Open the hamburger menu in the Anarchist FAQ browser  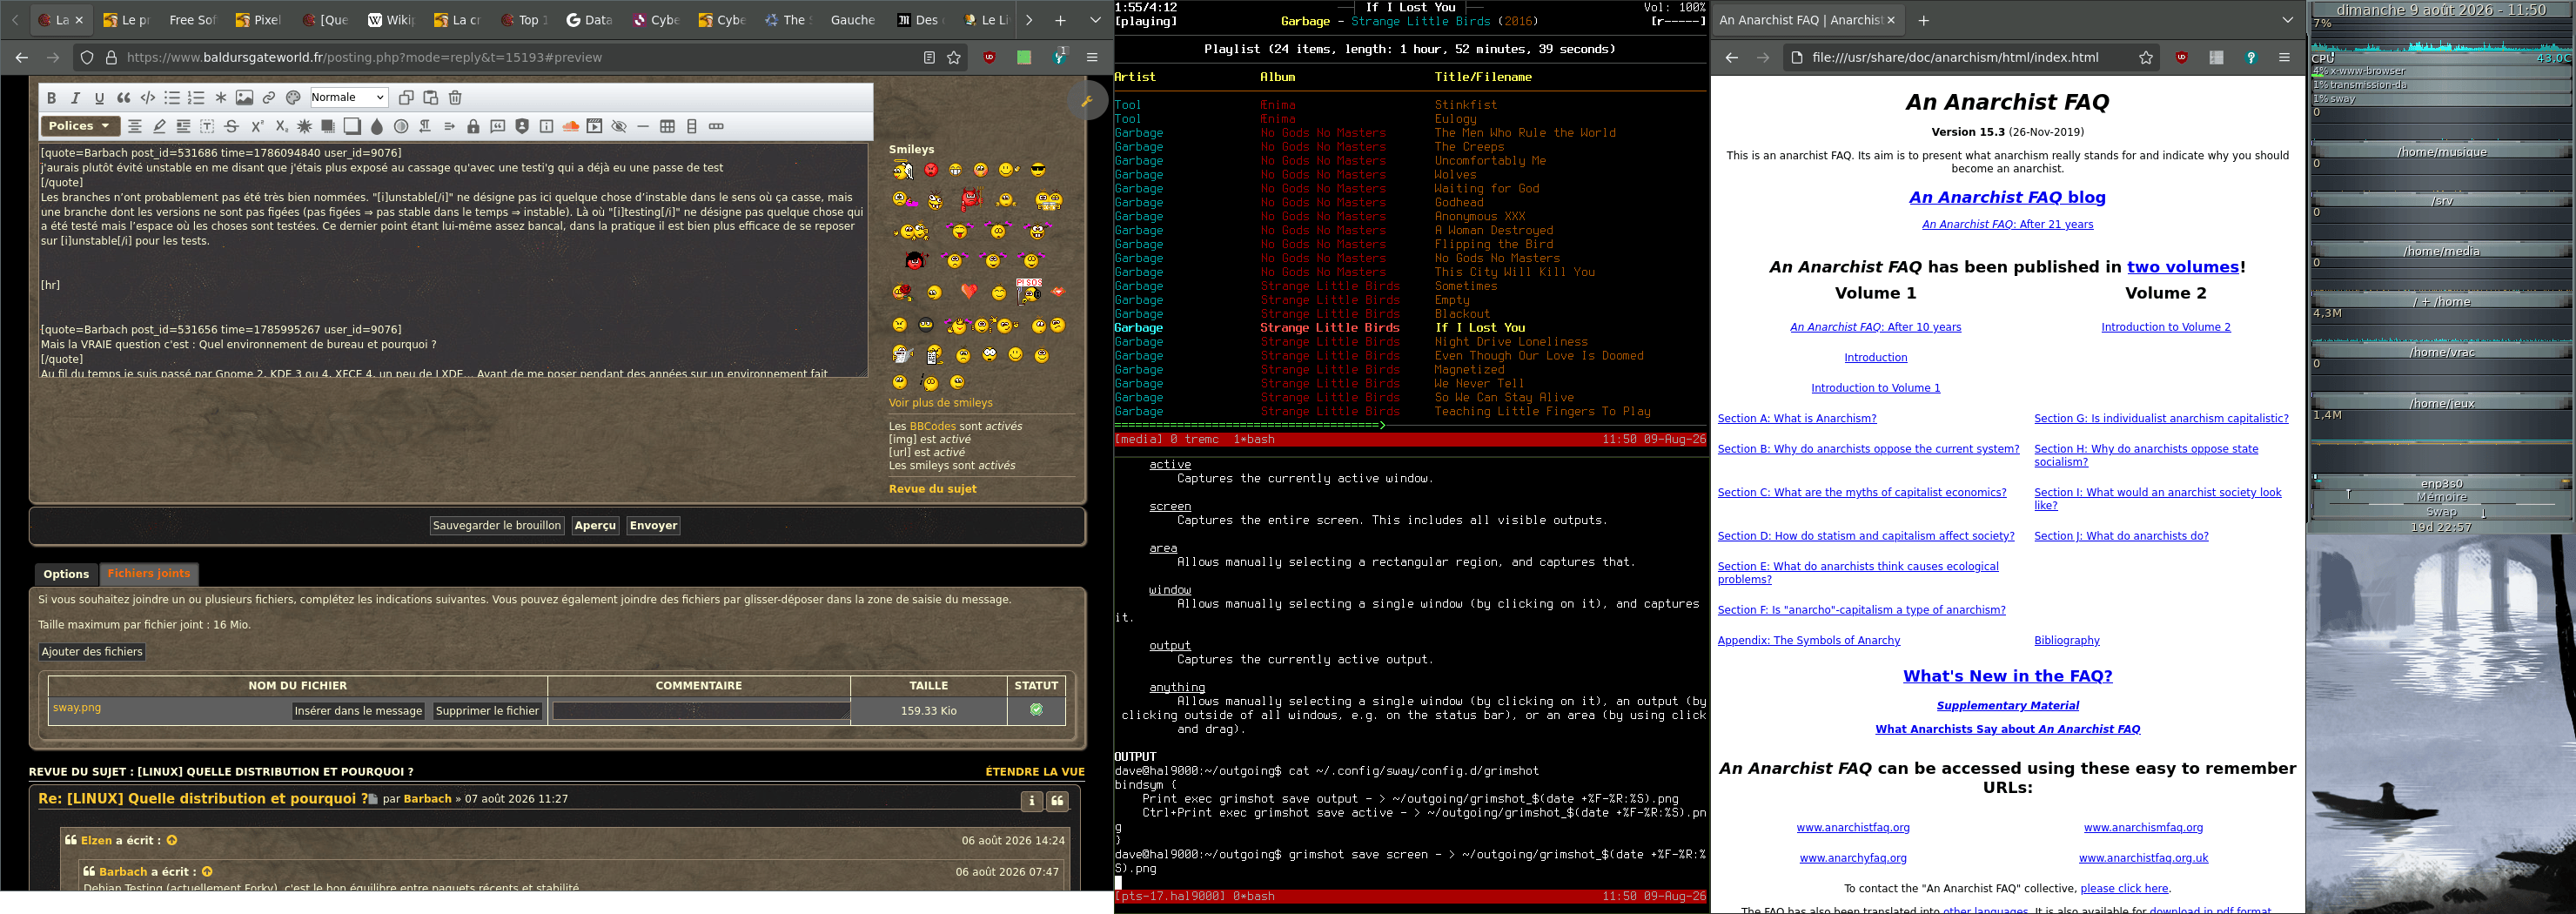click(2284, 58)
